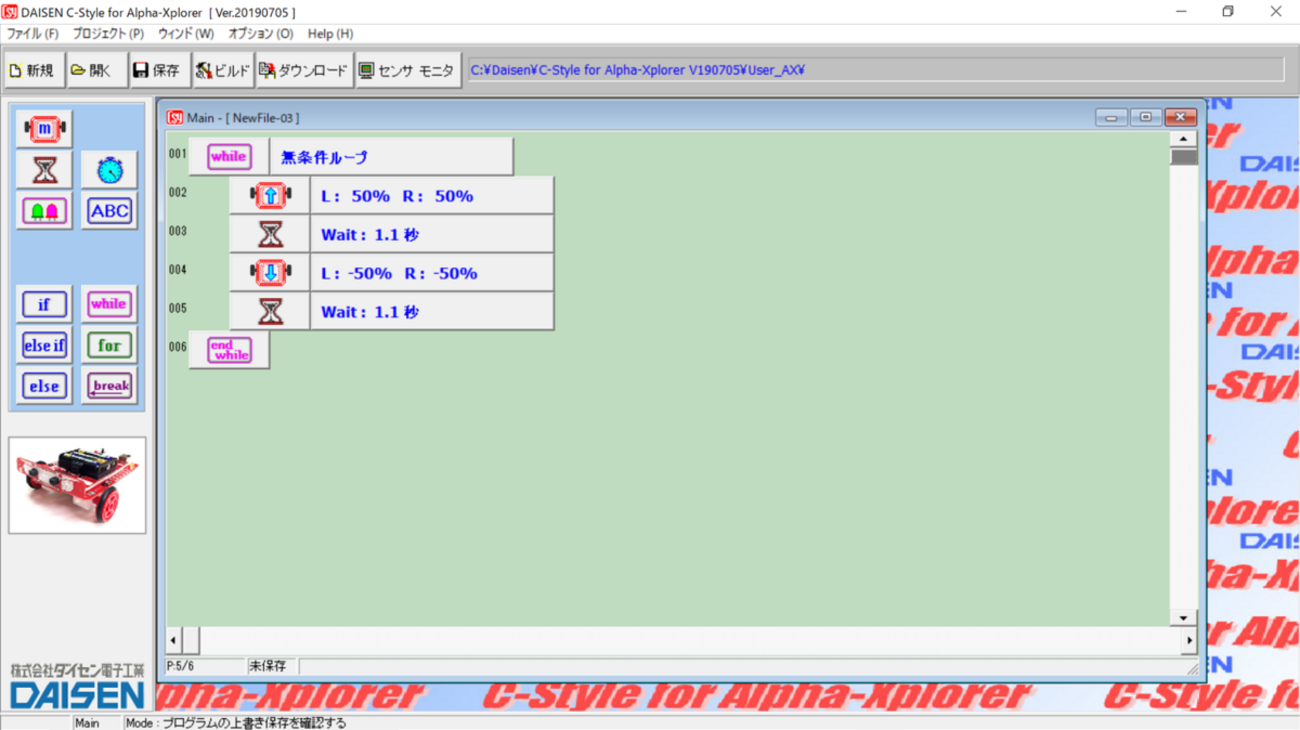Image resolution: width=1300 pixels, height=730 pixels.
Task: Add a for loop block from the palette
Action: (x=109, y=345)
